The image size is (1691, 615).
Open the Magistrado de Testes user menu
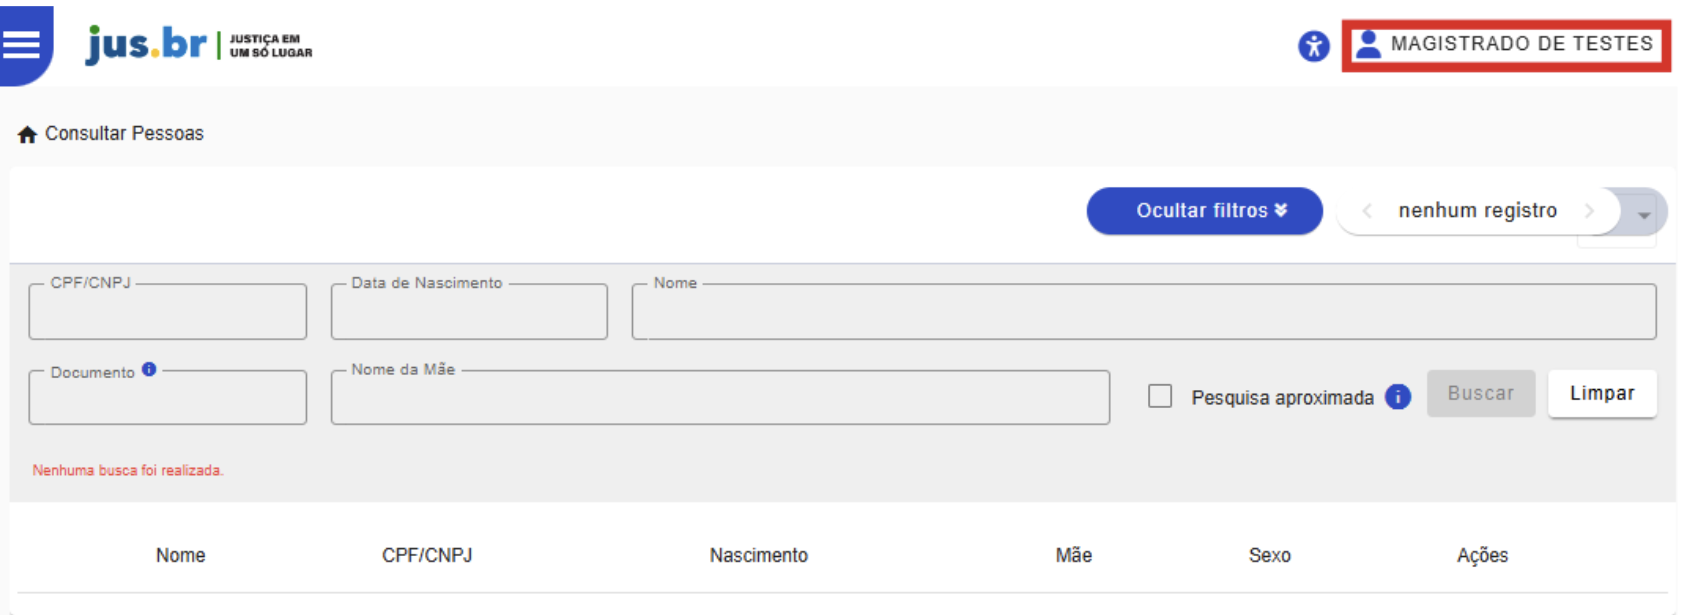coord(1520,44)
